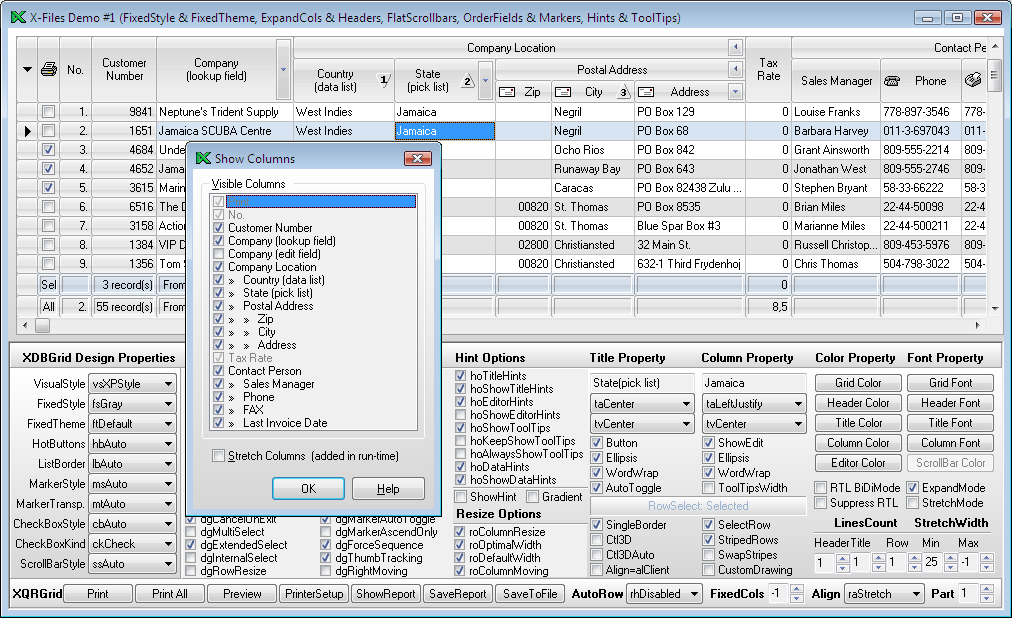Image resolution: width=1012 pixels, height=618 pixels.
Task: Open the Align raStretch dropdown
Action: pos(914,594)
